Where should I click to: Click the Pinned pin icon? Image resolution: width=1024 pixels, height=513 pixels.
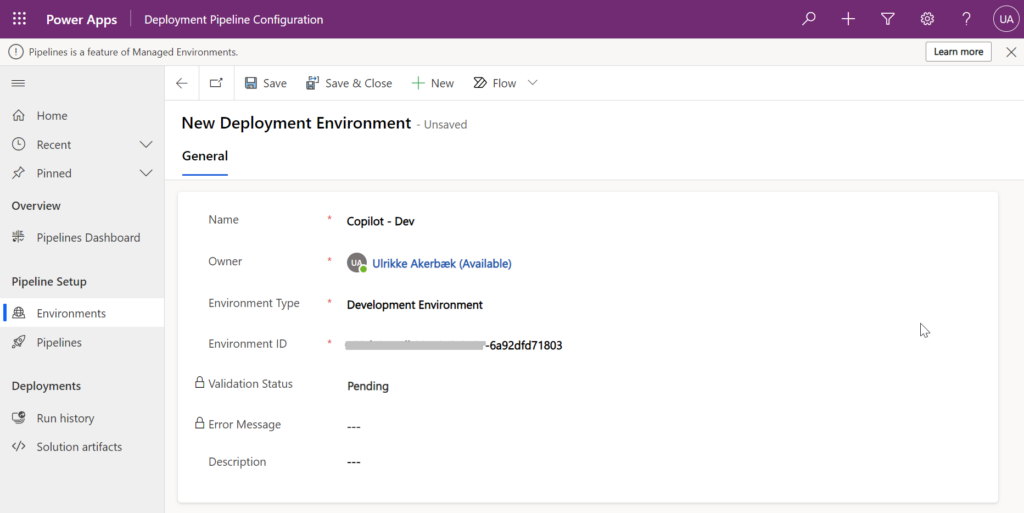pyautogui.click(x=18, y=173)
